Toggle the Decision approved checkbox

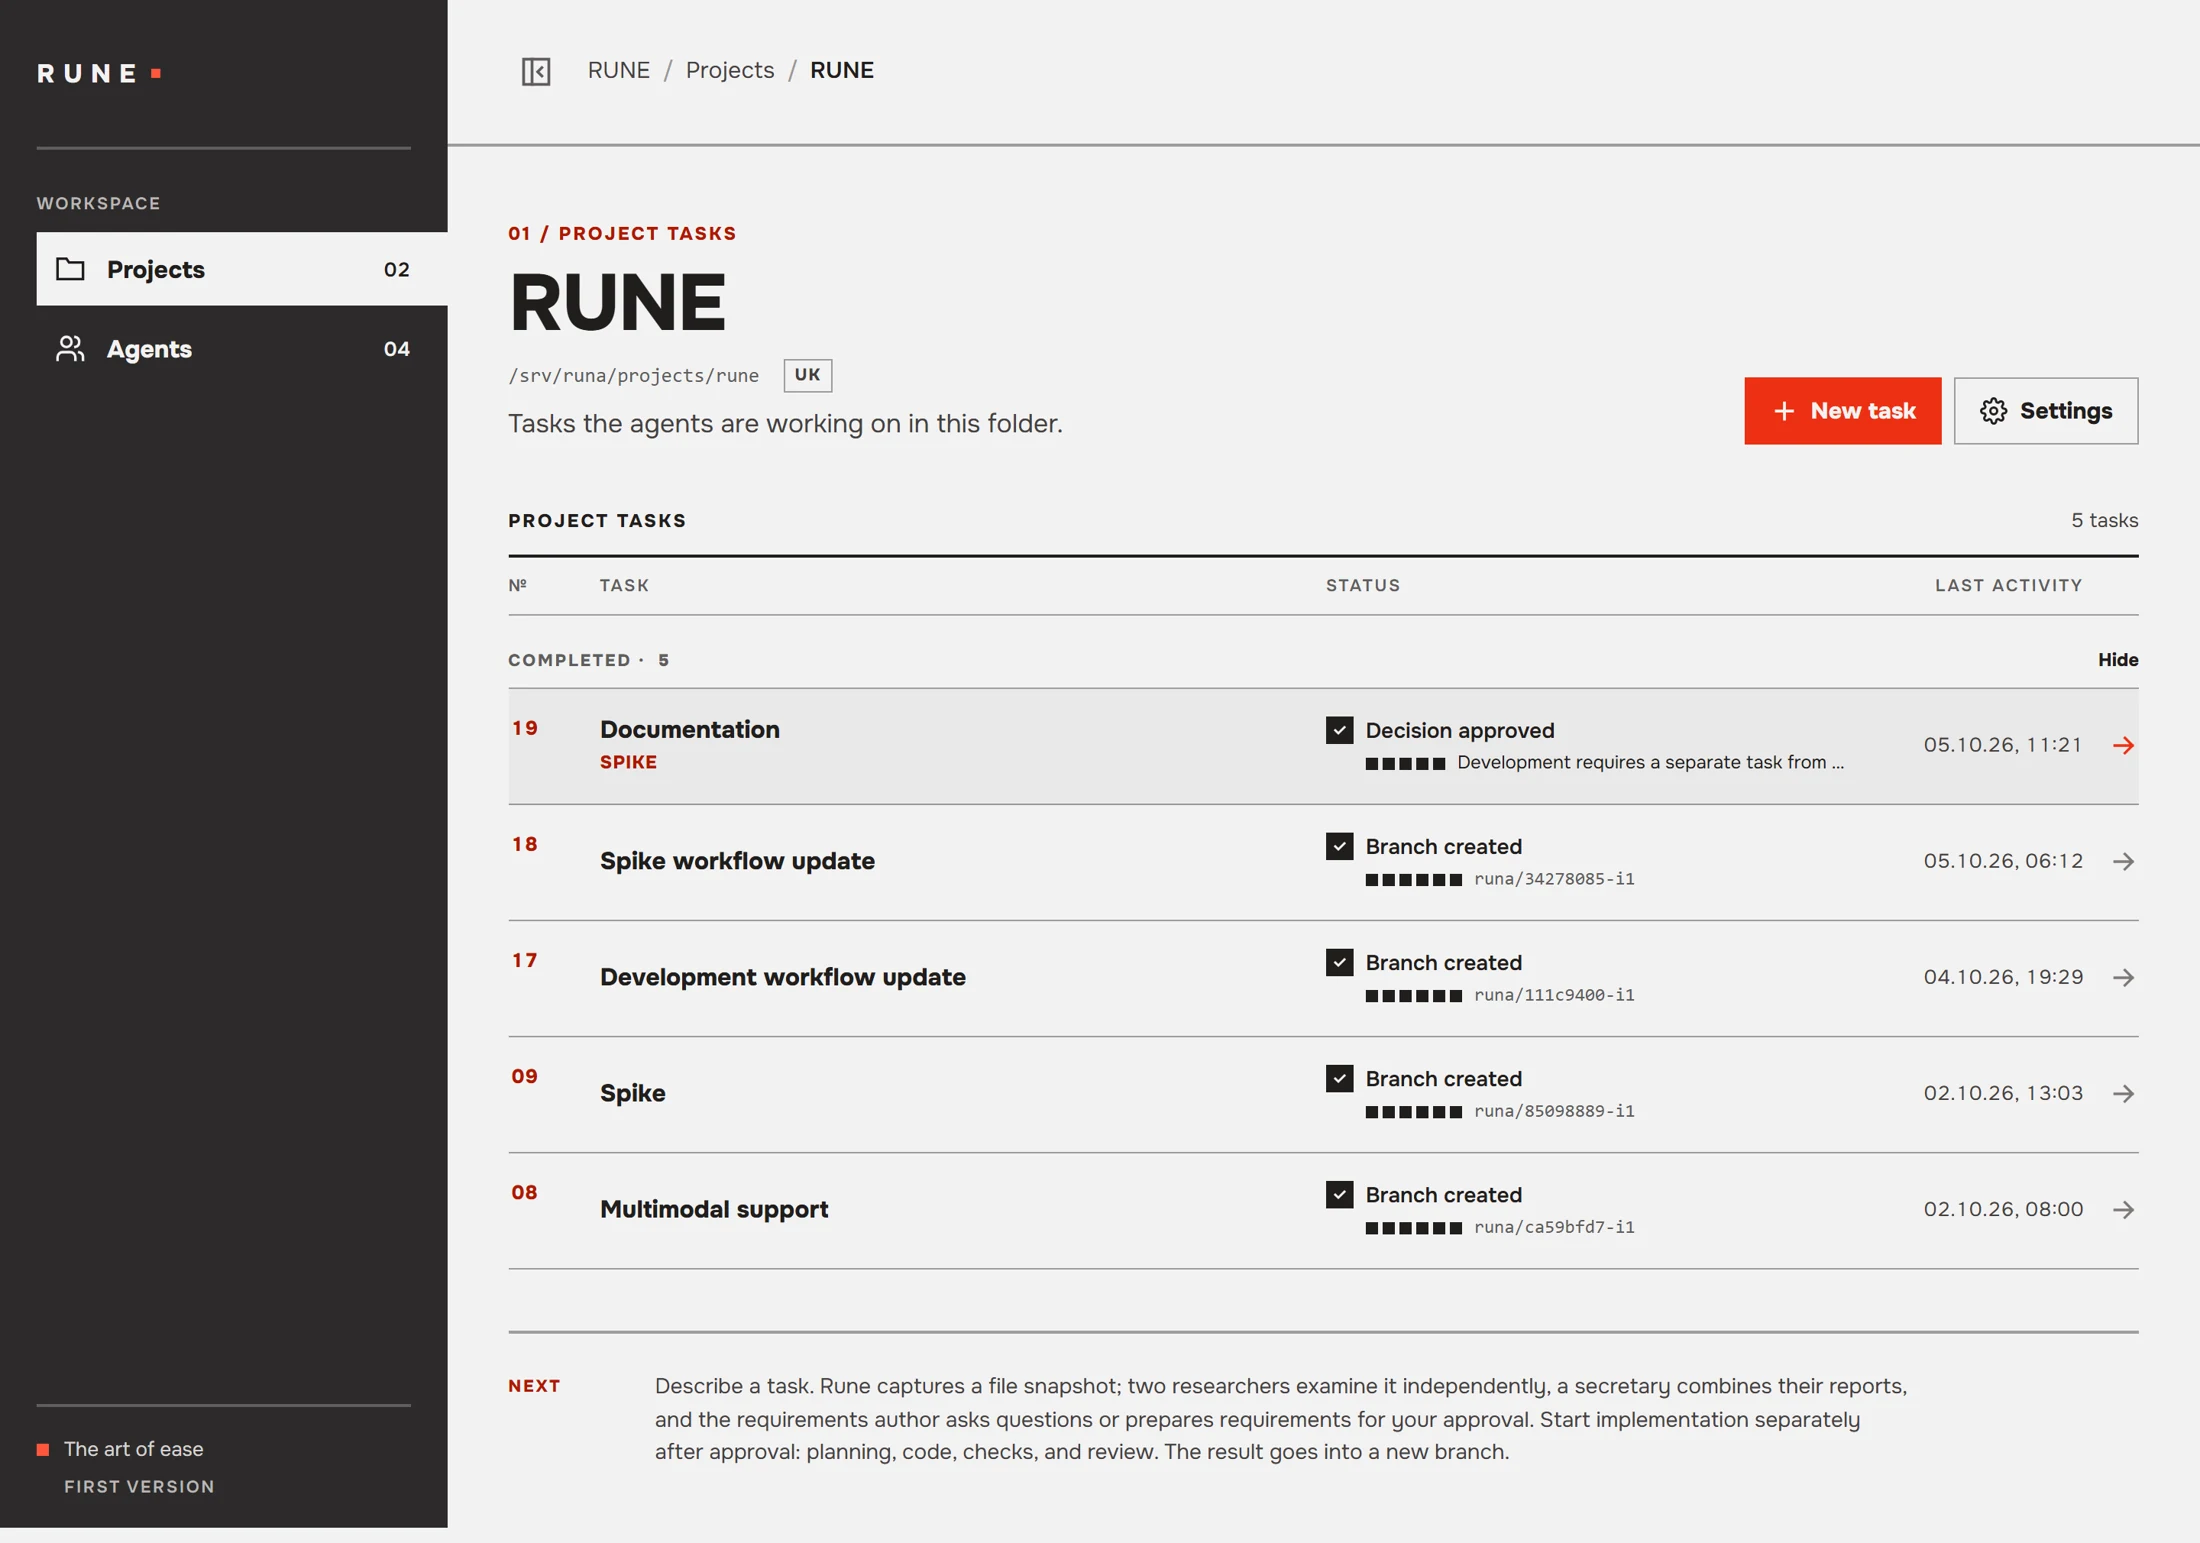click(x=1339, y=730)
